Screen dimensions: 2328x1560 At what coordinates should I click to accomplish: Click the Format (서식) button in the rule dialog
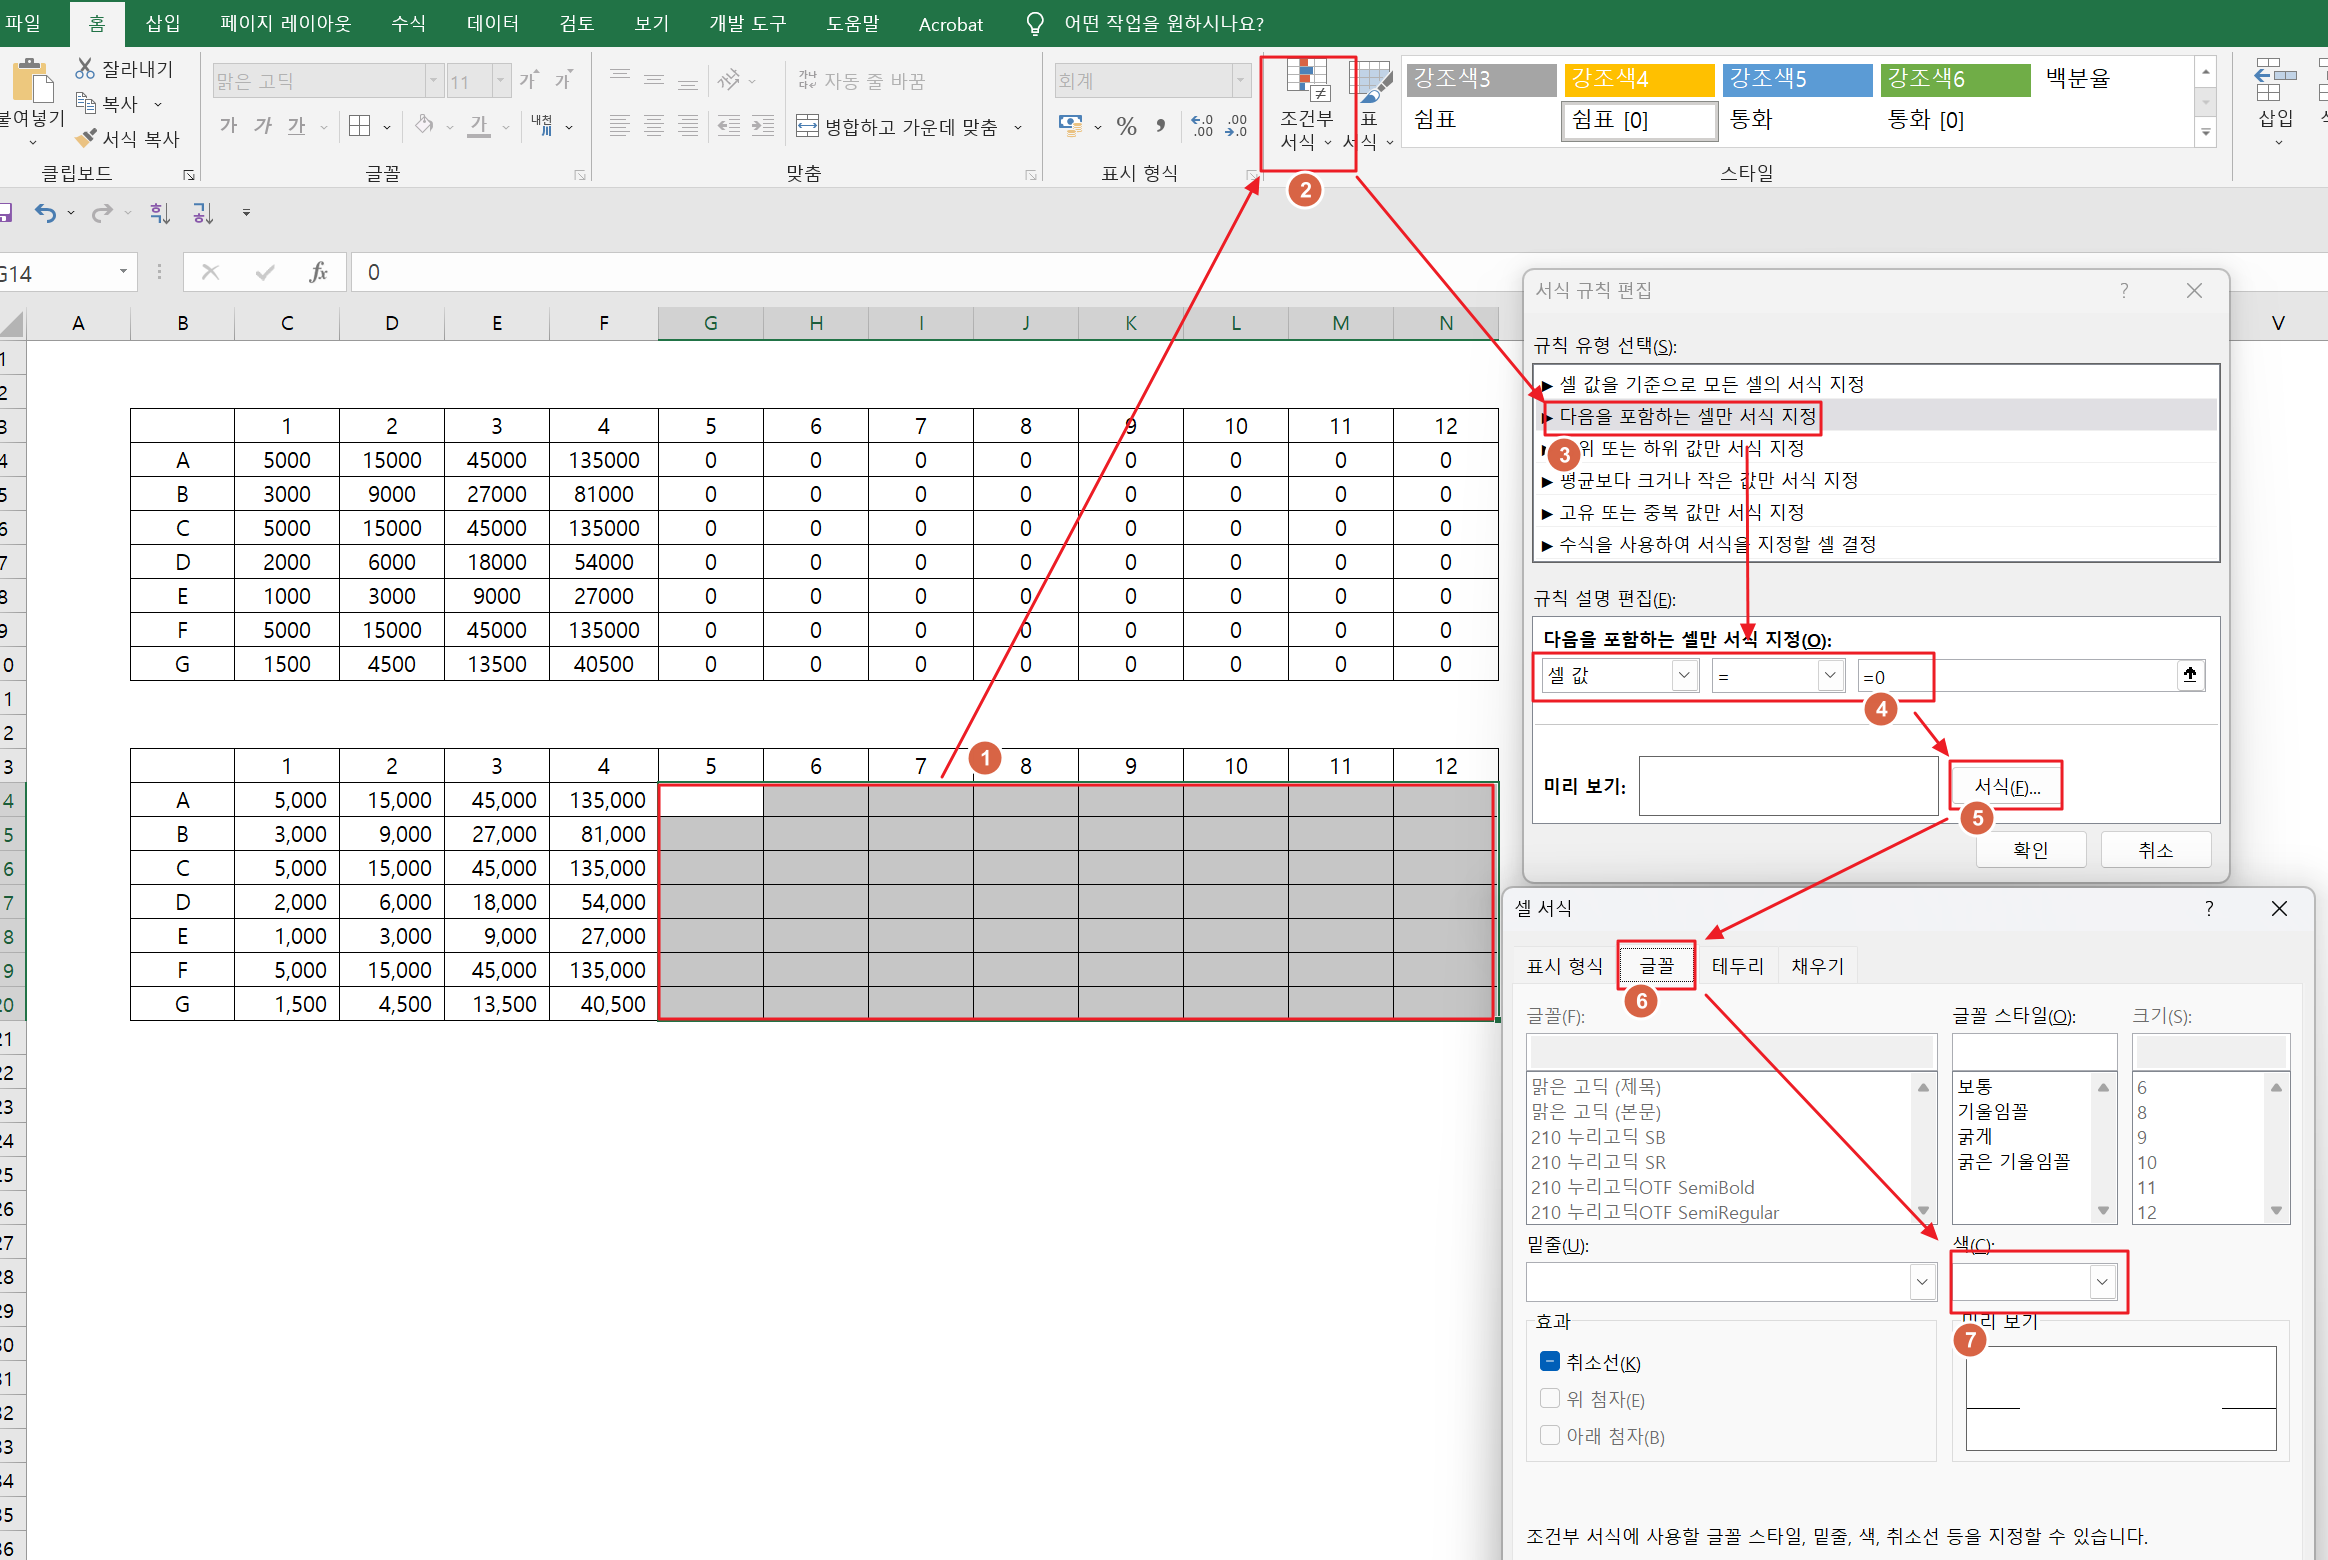[2006, 787]
